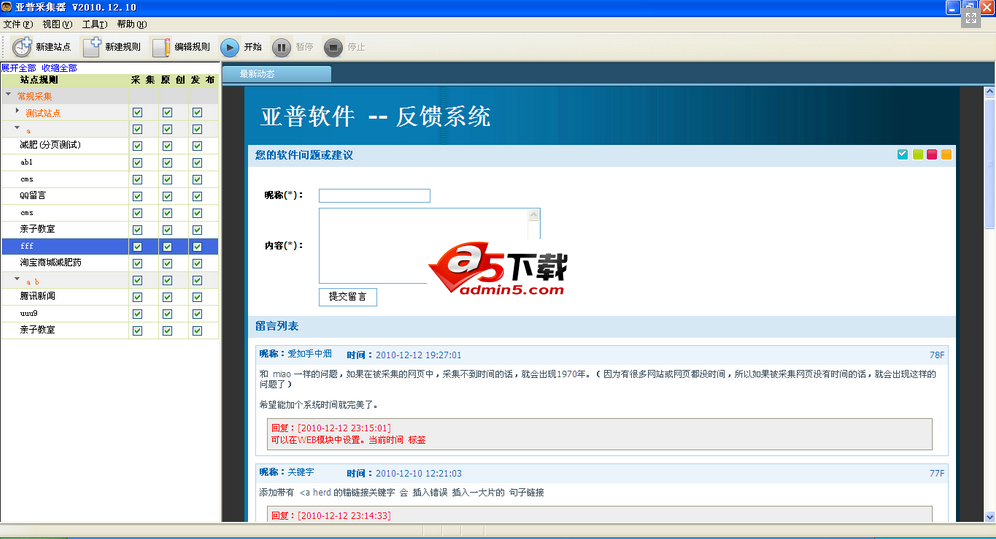The width and height of the screenshot is (996, 539).
Task: Toggle 发布 checkbox for ab1
Action: tap(197, 163)
